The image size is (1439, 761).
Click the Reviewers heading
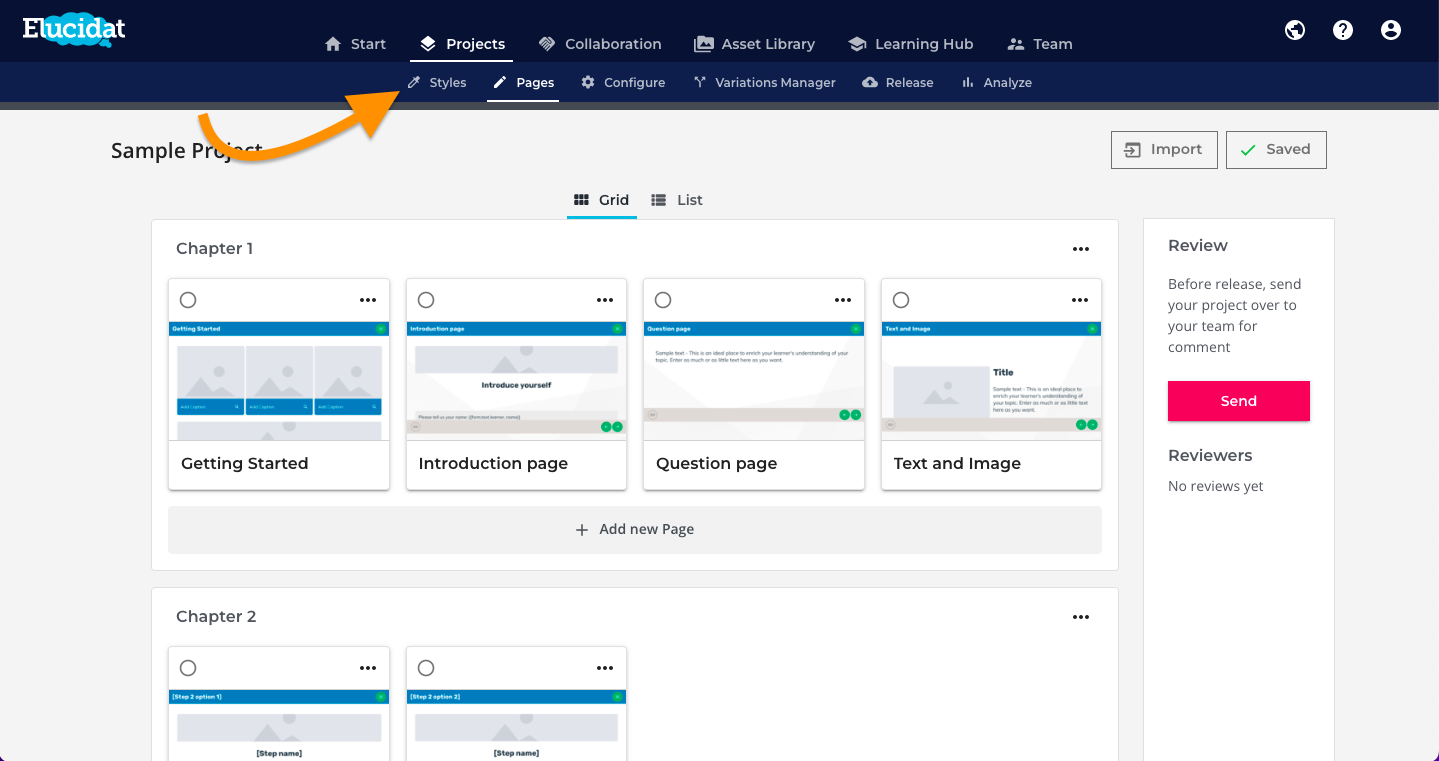click(x=1210, y=456)
